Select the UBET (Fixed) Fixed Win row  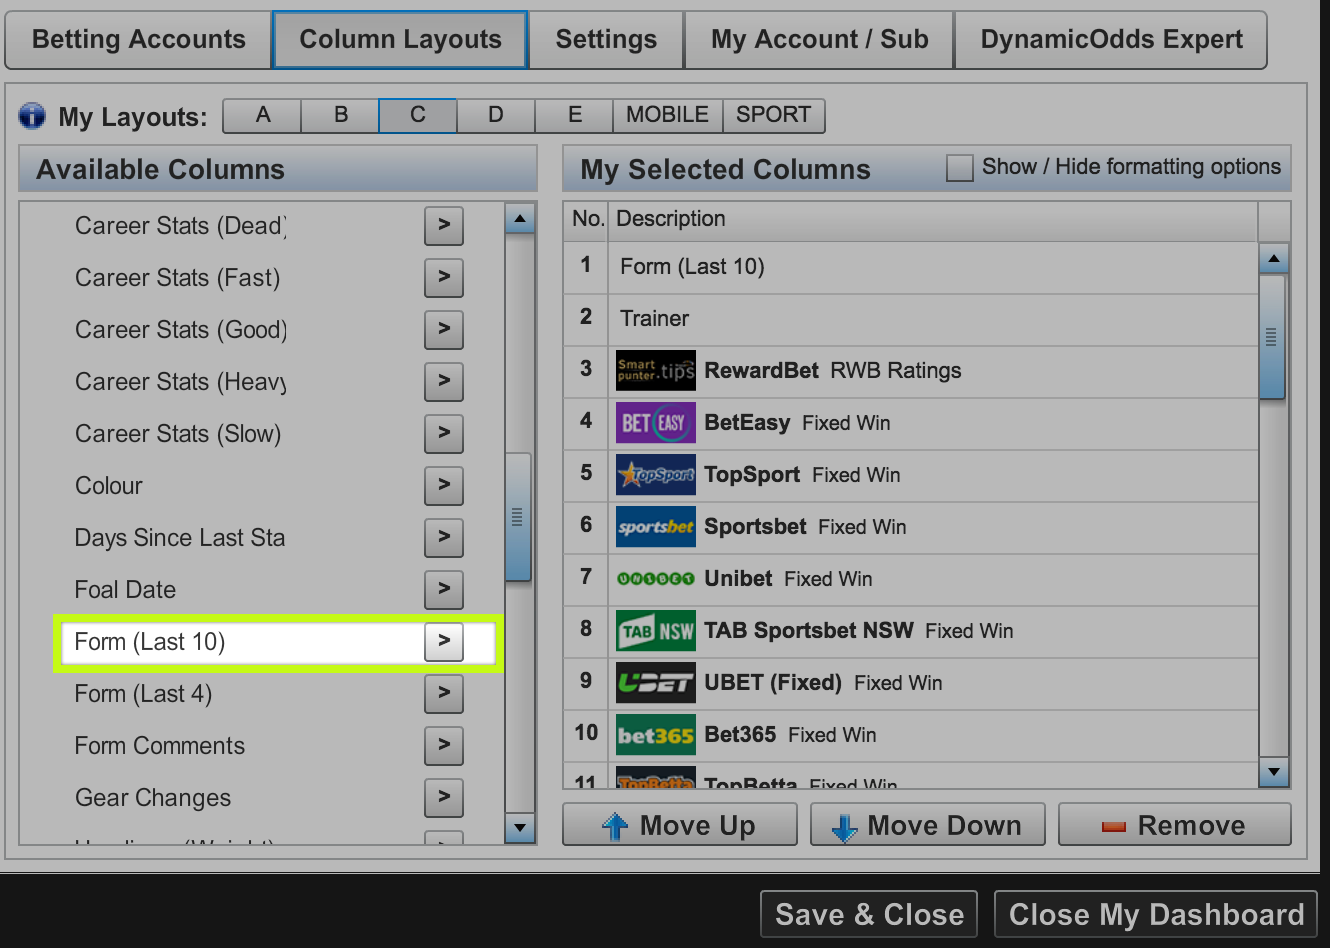point(911,683)
